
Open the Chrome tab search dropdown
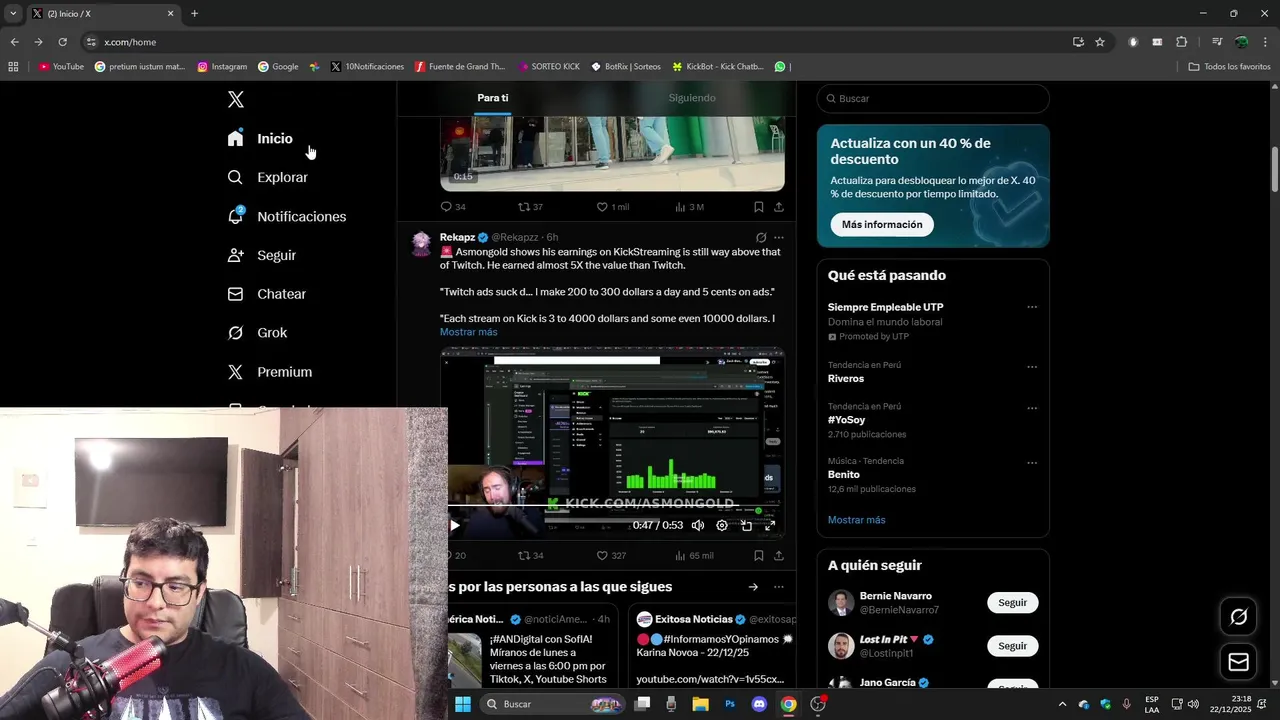click(x=13, y=14)
